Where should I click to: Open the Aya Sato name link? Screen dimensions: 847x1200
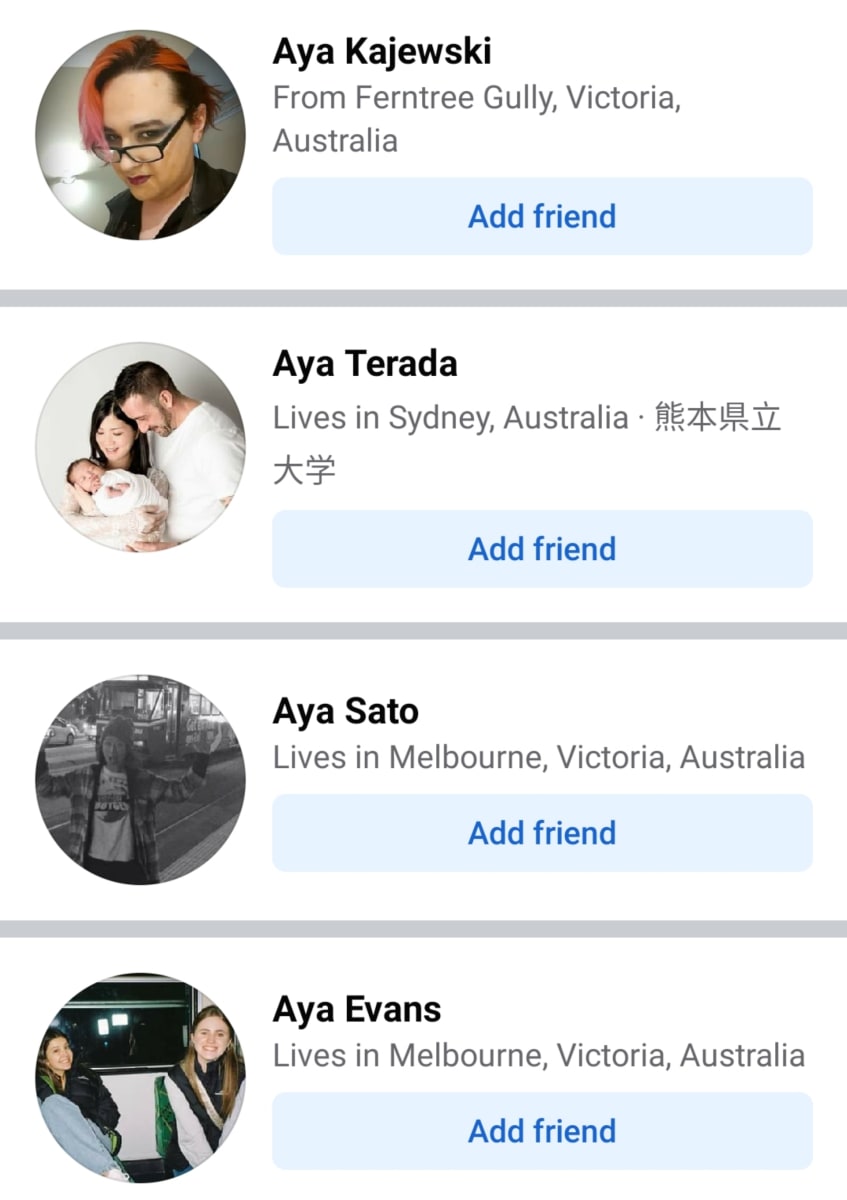coord(346,711)
